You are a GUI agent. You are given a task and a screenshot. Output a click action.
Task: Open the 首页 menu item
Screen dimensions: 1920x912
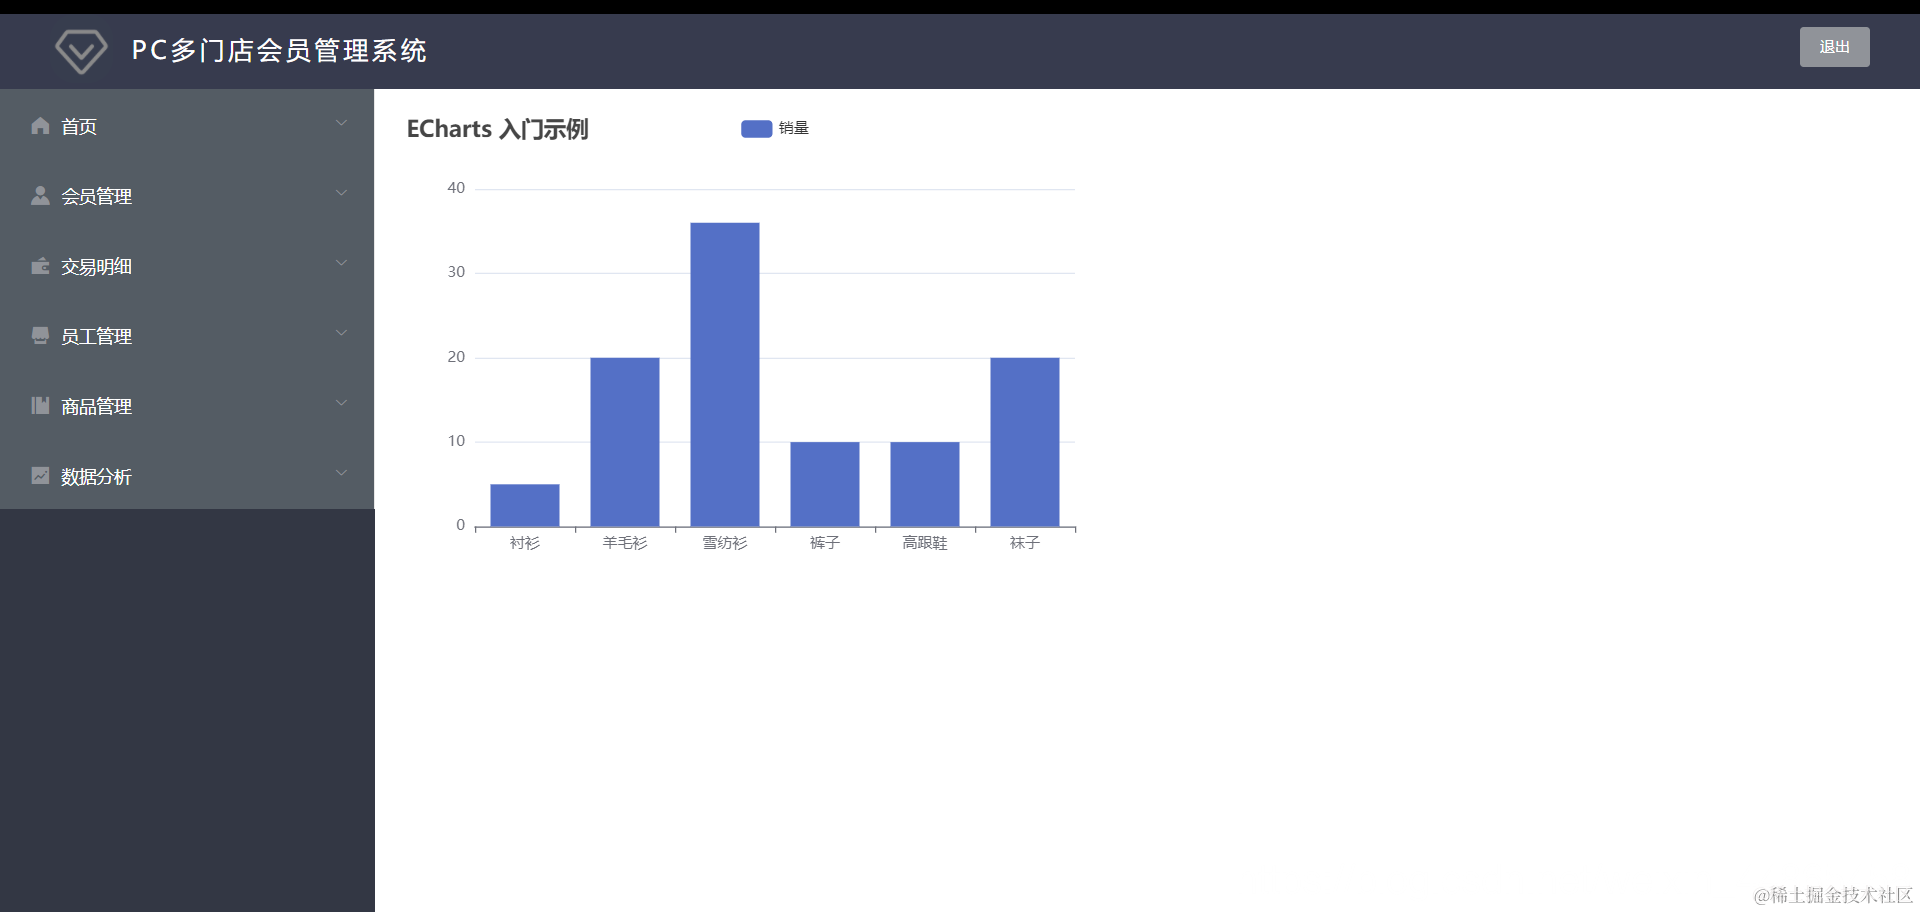(187, 126)
